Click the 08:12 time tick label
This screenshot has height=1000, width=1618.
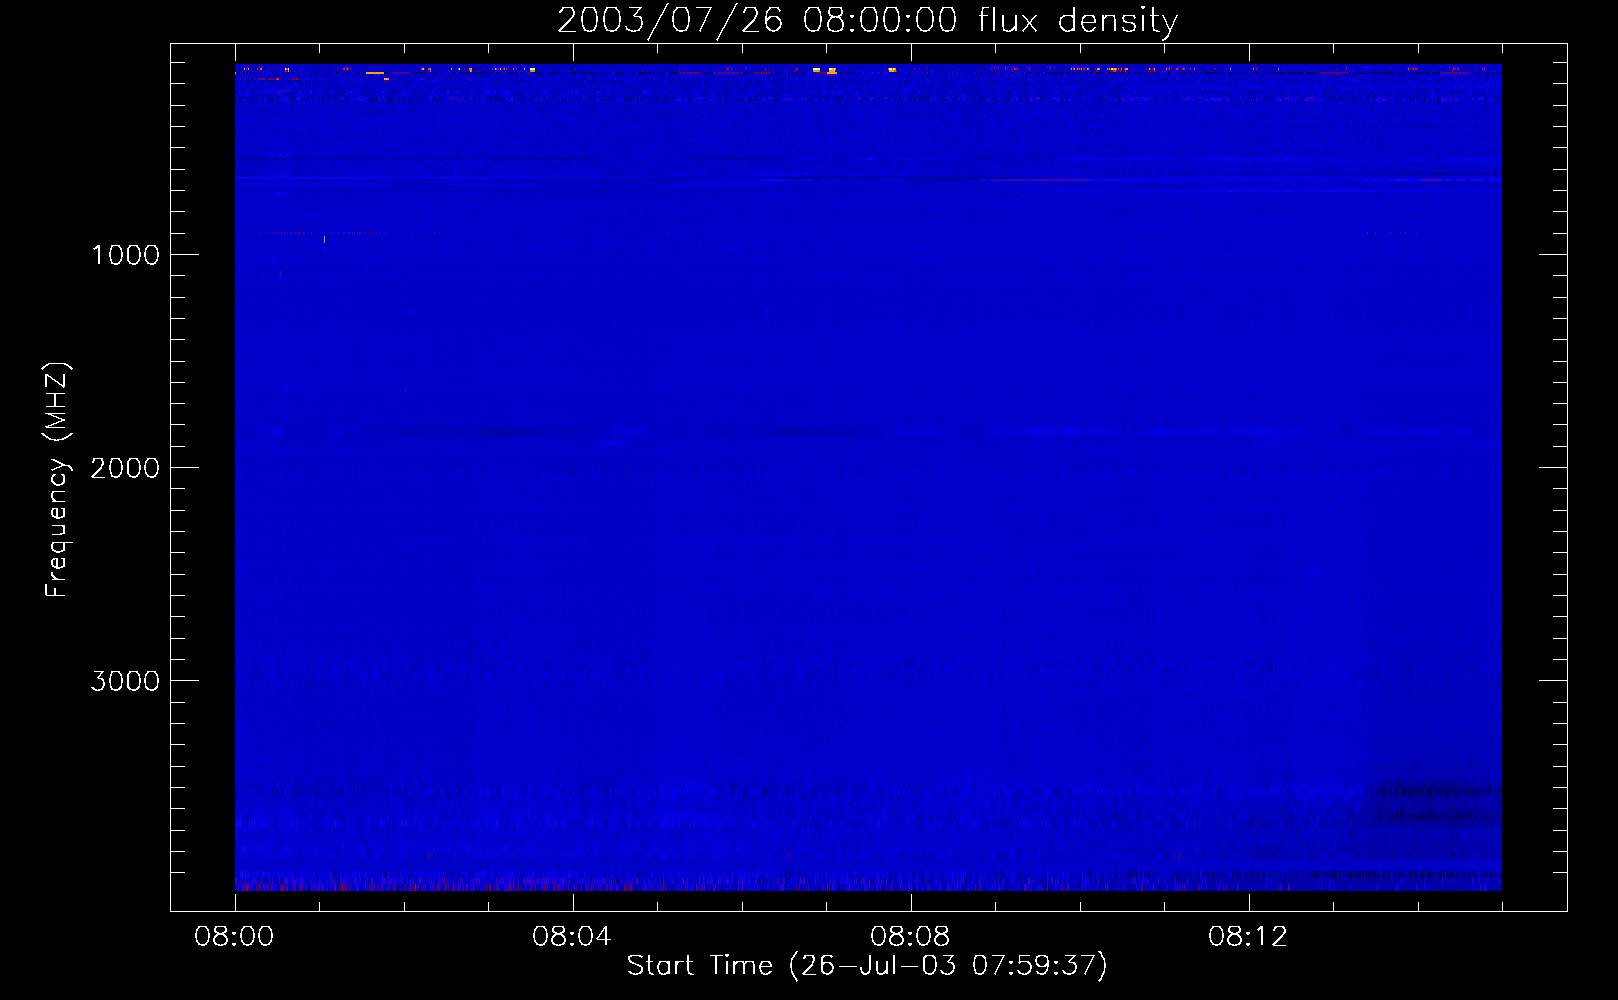(1248, 937)
